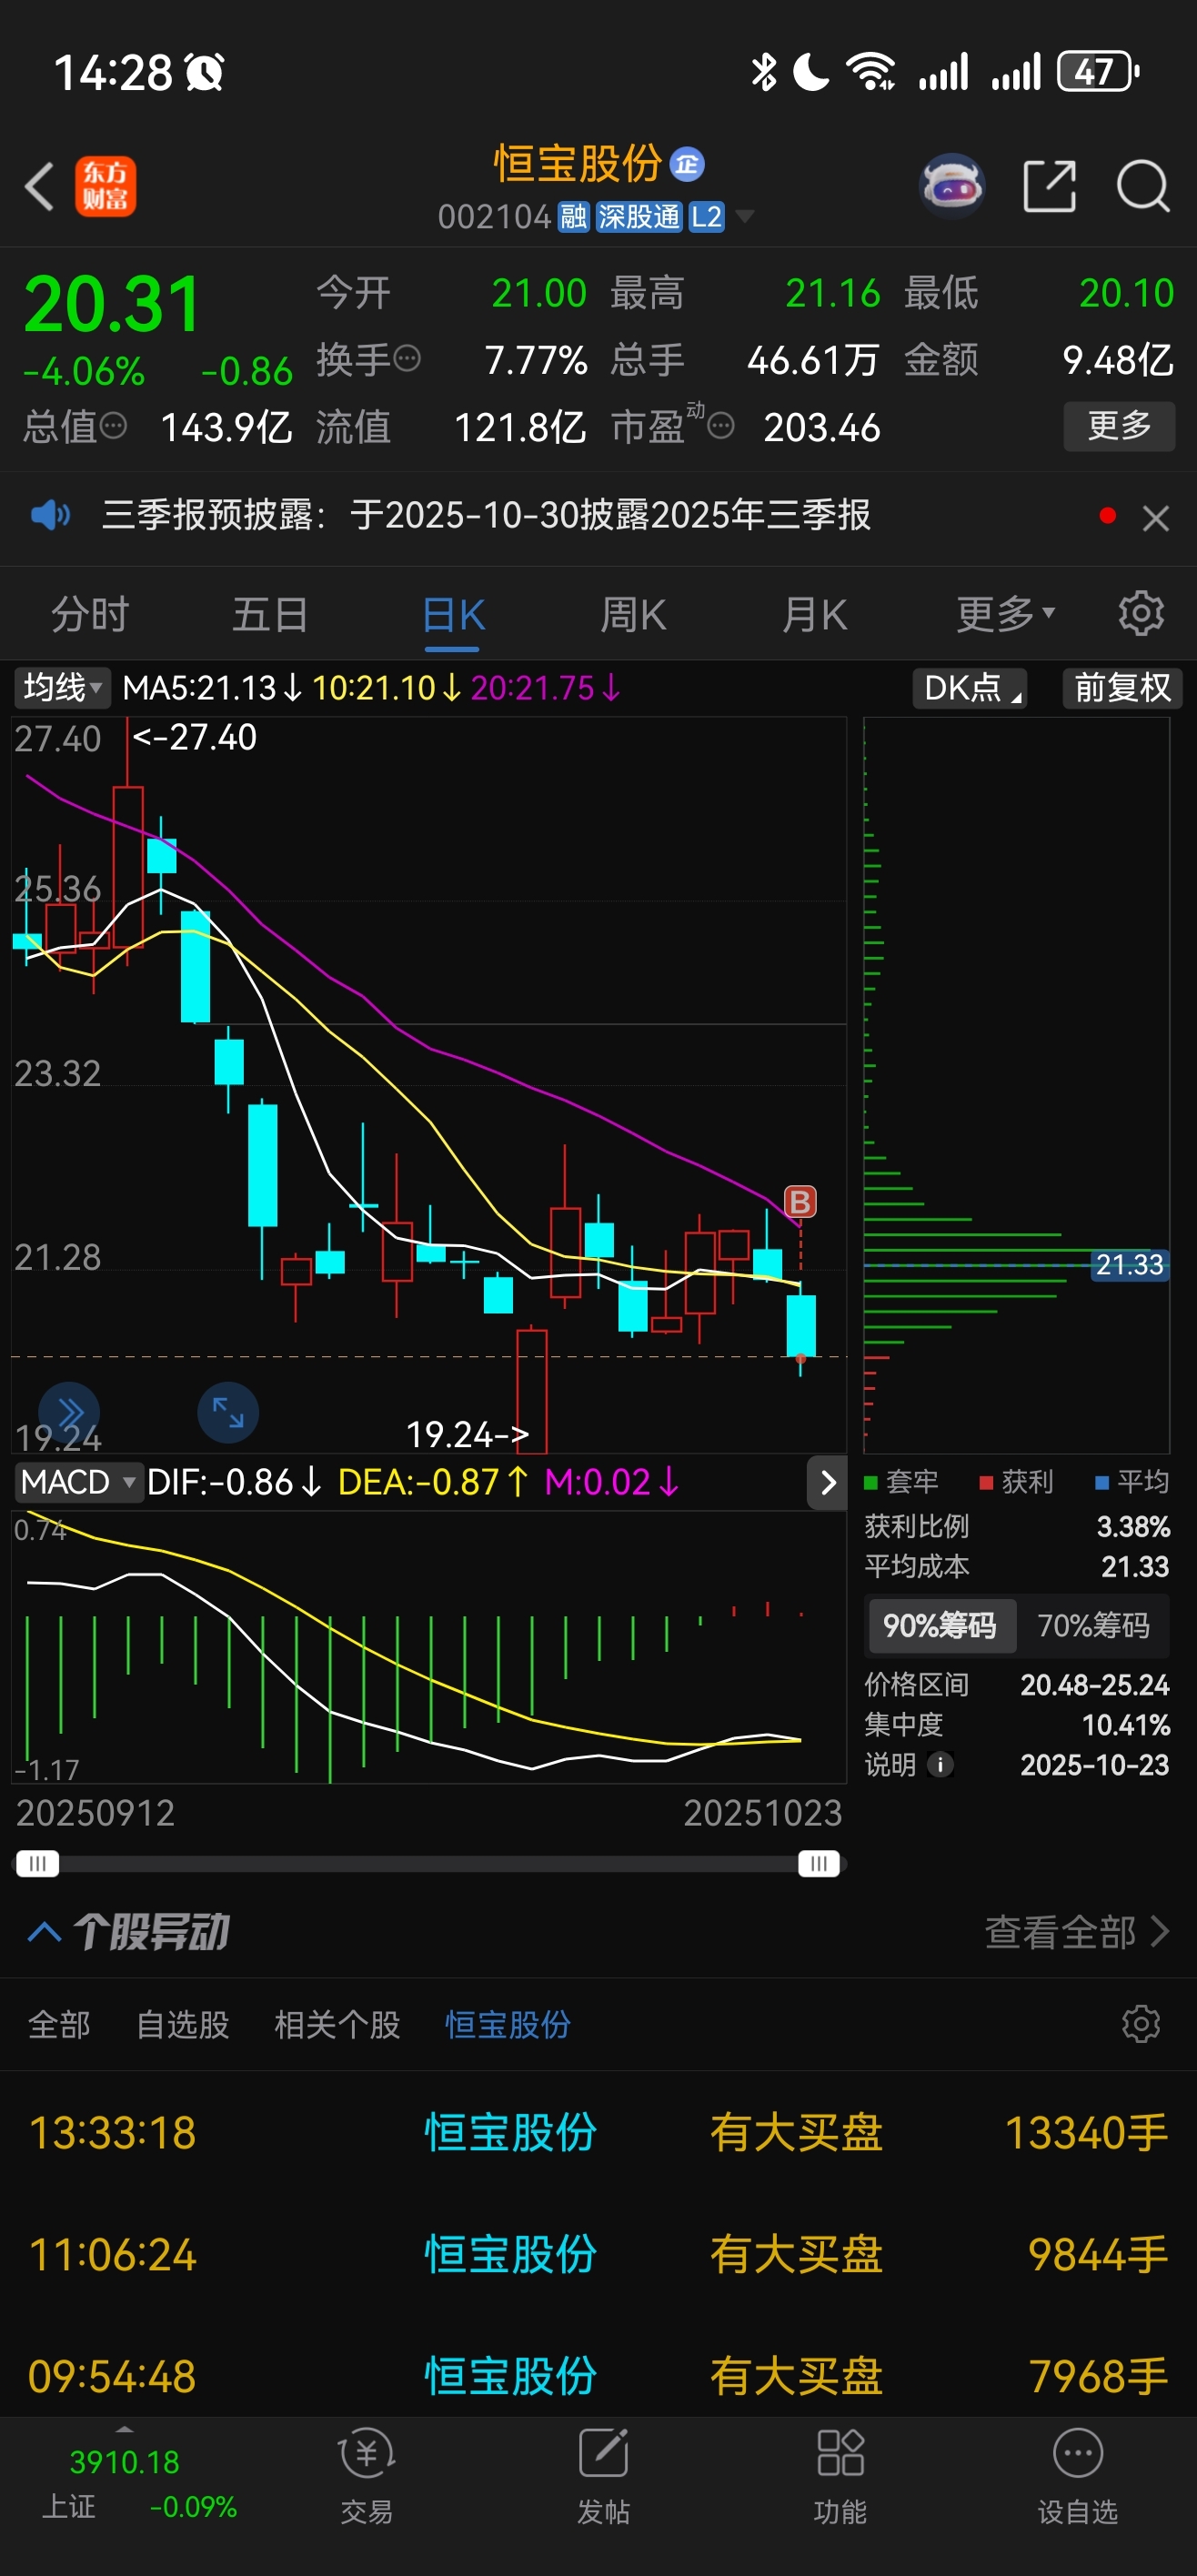Dismiss the announcement banner with X
This screenshot has height=2576, width=1197.
click(x=1156, y=518)
